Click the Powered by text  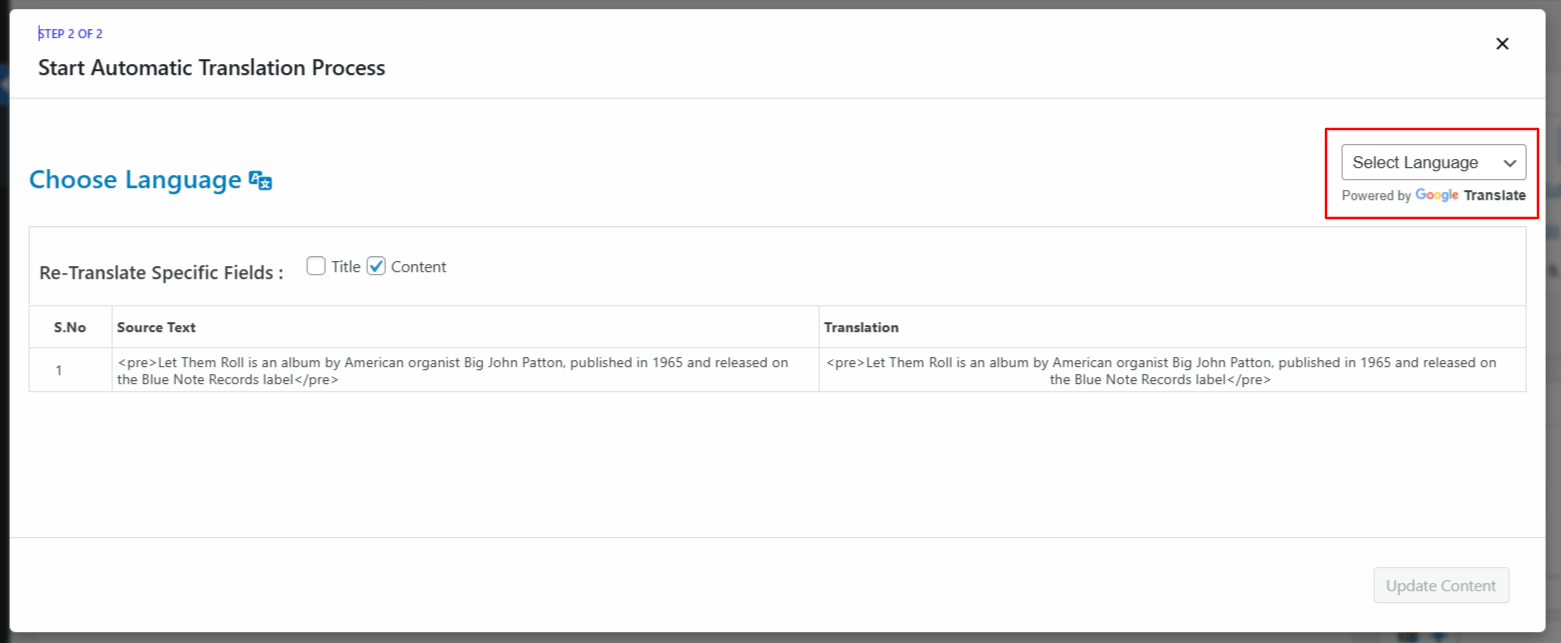pyautogui.click(x=1376, y=196)
